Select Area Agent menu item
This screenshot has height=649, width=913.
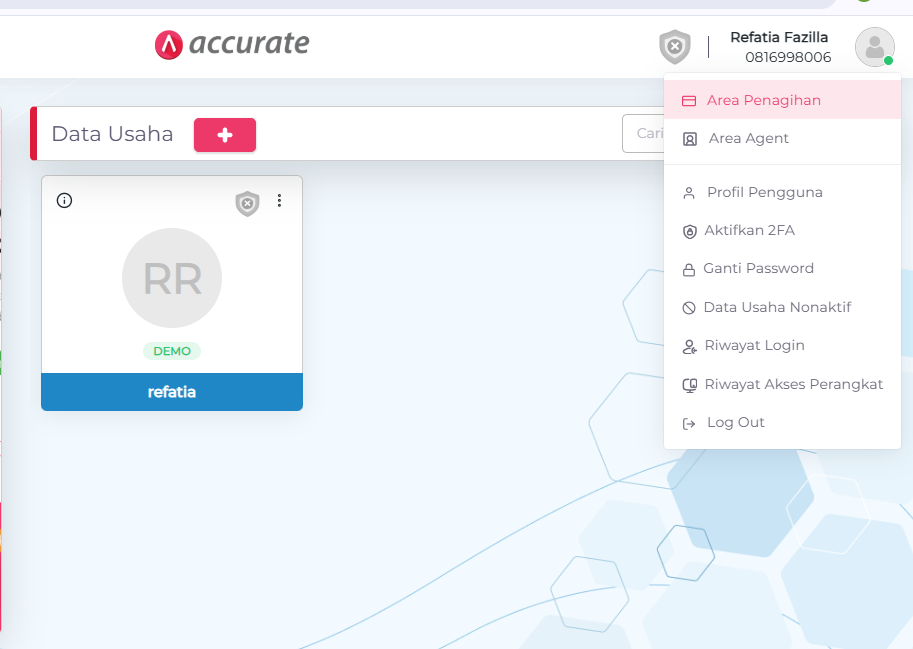[748, 139]
